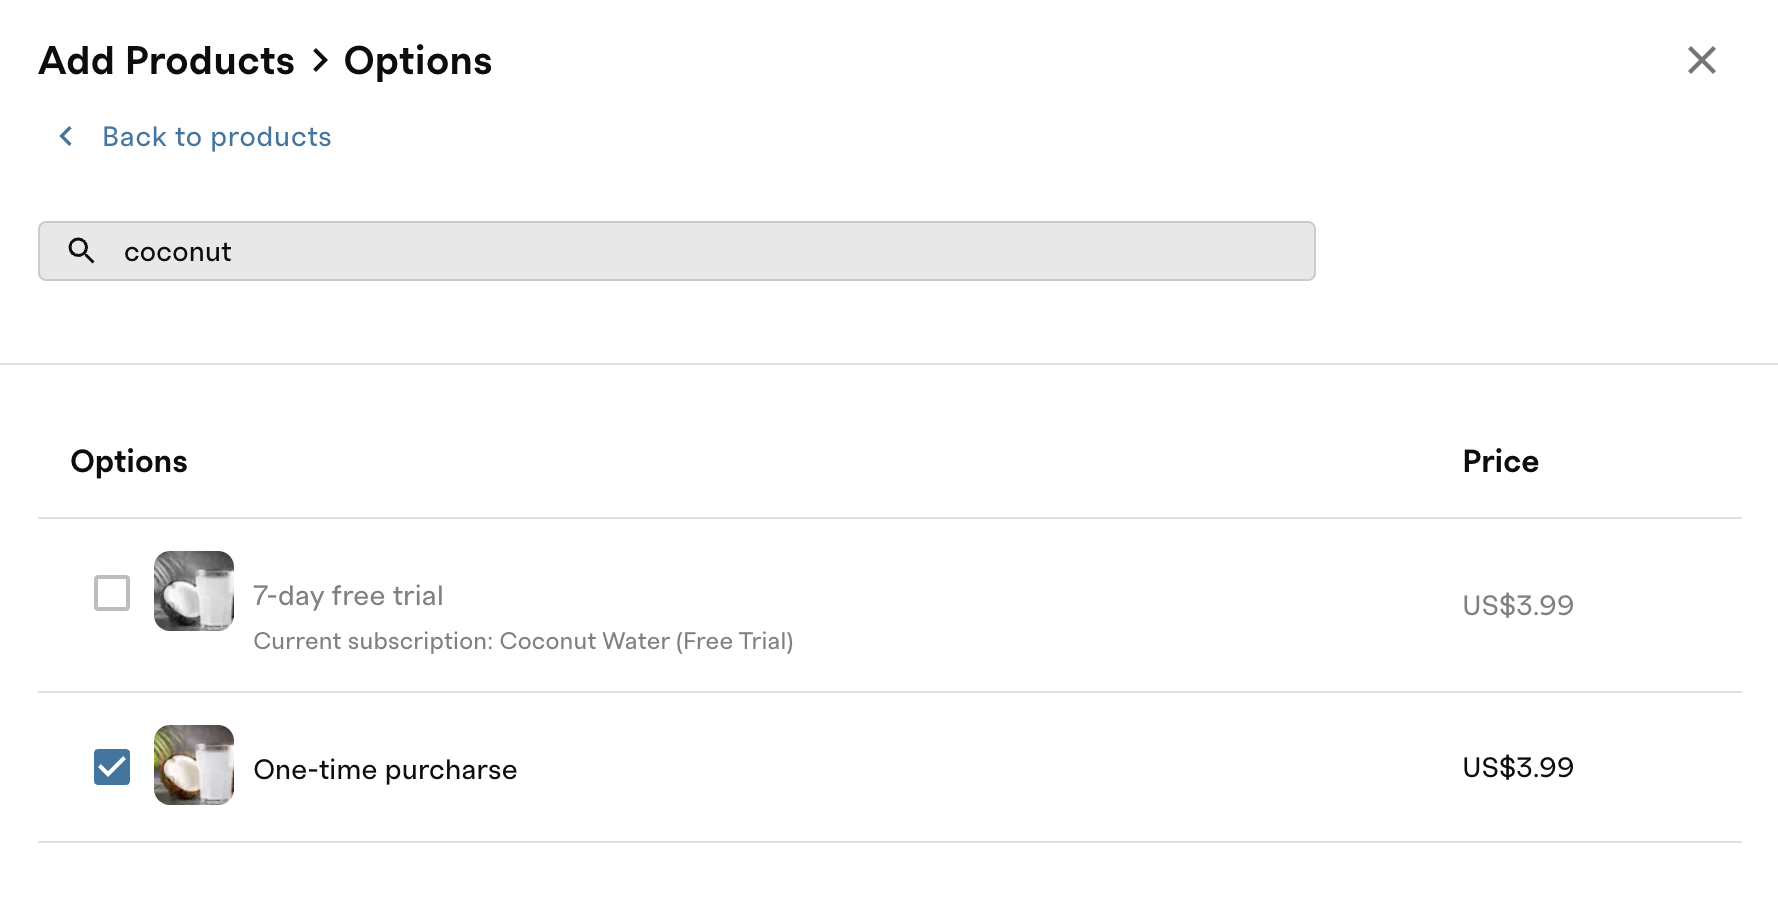The image size is (1778, 904).
Task: Uncheck the One-time purcharse checkbox
Action: click(x=112, y=767)
